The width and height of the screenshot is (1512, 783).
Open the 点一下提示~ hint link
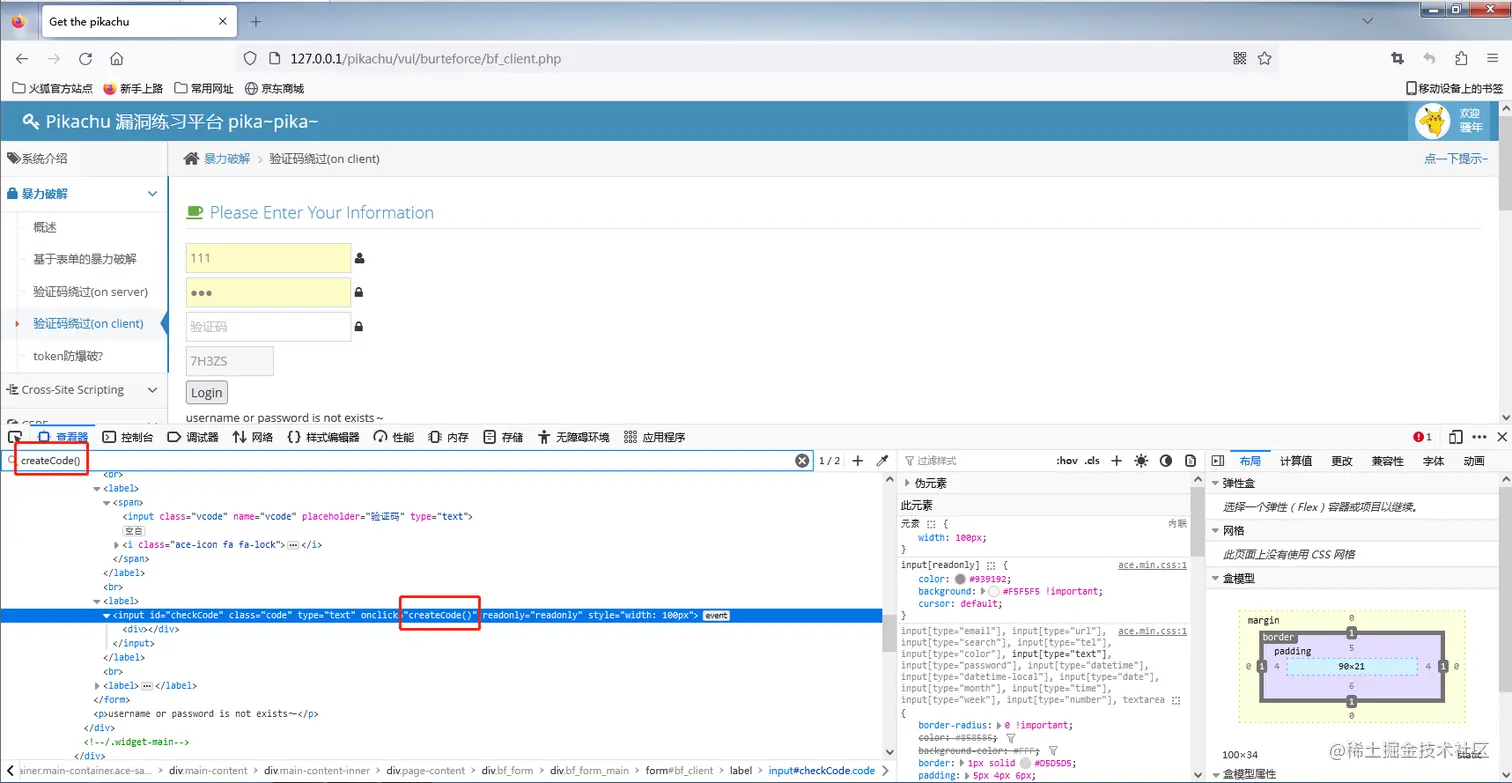[1456, 158]
